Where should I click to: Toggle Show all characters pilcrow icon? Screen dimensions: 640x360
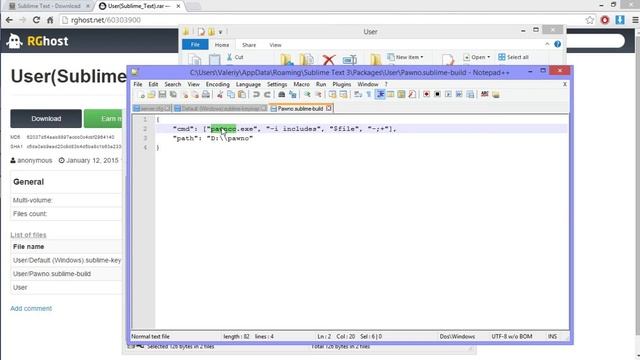pos(369,95)
